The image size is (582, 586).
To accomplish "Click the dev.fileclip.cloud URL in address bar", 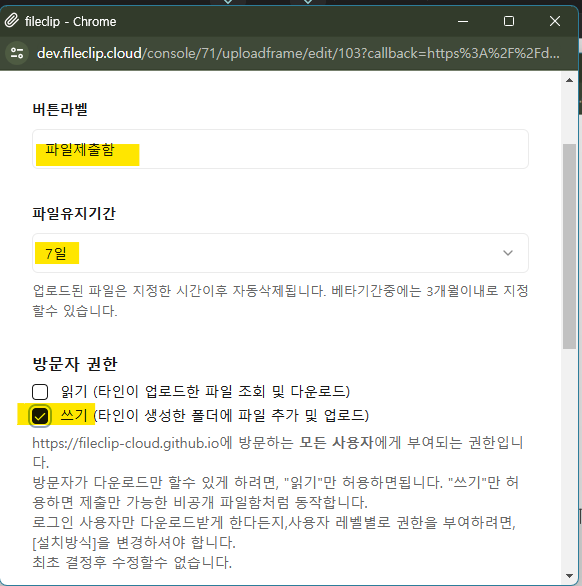I will tap(298, 53).
